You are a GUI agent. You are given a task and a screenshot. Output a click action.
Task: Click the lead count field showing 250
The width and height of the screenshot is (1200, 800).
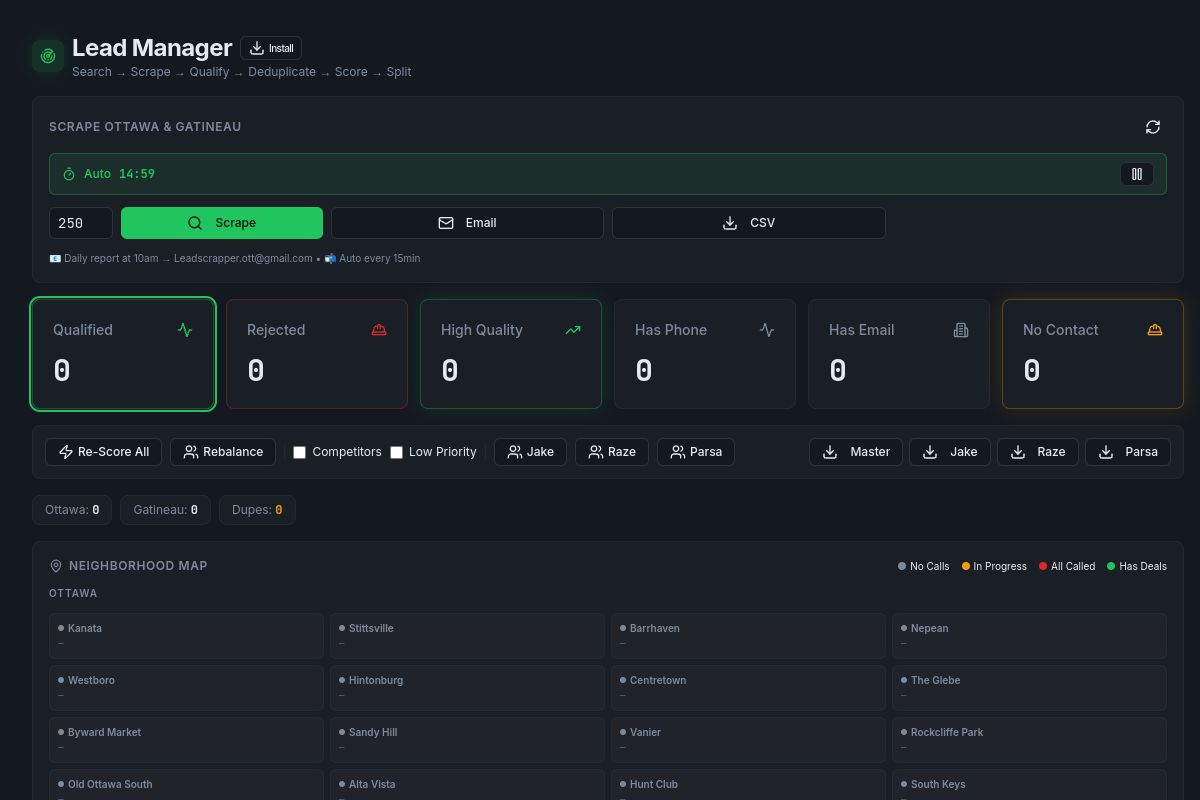click(81, 223)
